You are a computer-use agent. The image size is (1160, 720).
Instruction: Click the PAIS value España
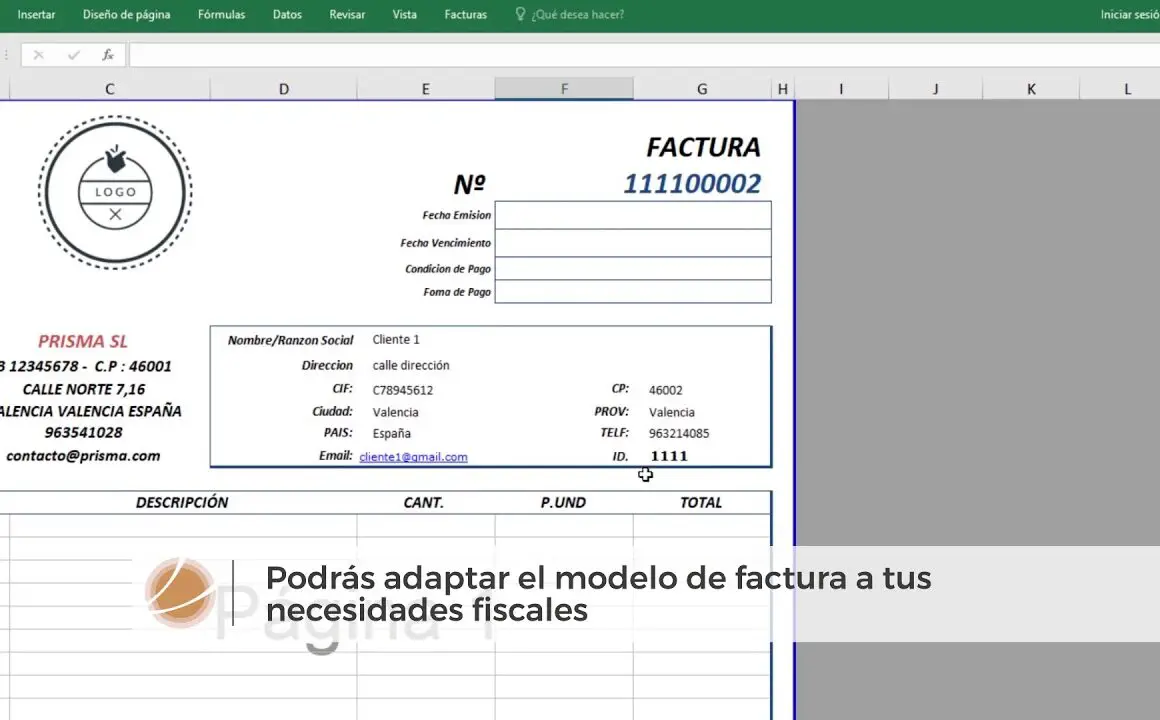tap(391, 434)
